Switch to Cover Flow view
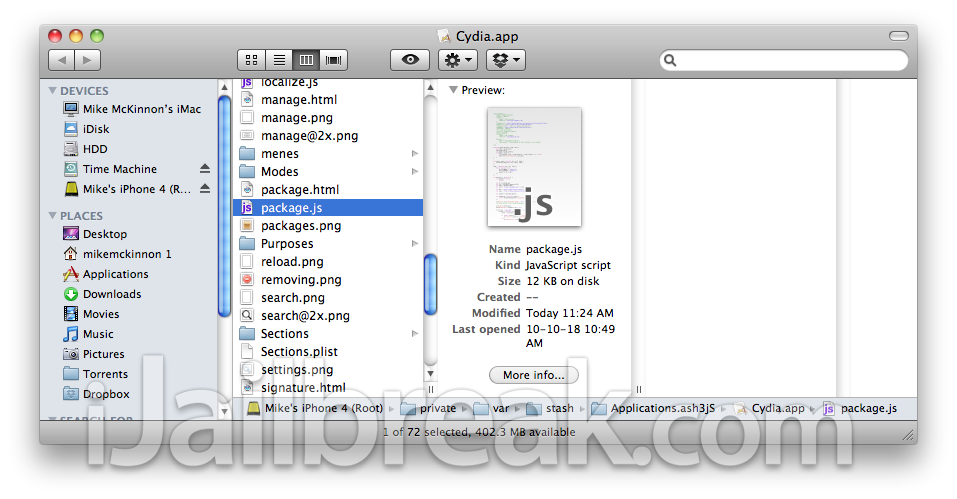 334,60
